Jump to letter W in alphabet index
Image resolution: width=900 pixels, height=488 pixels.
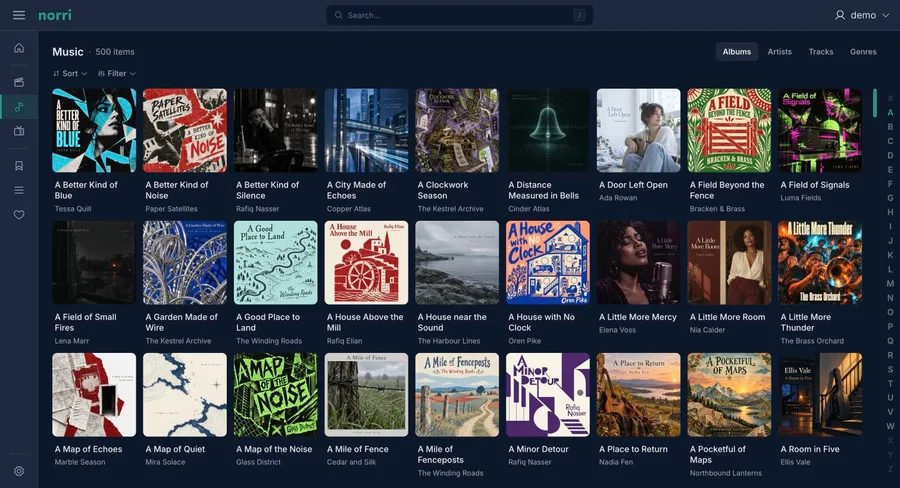[x=890, y=426]
